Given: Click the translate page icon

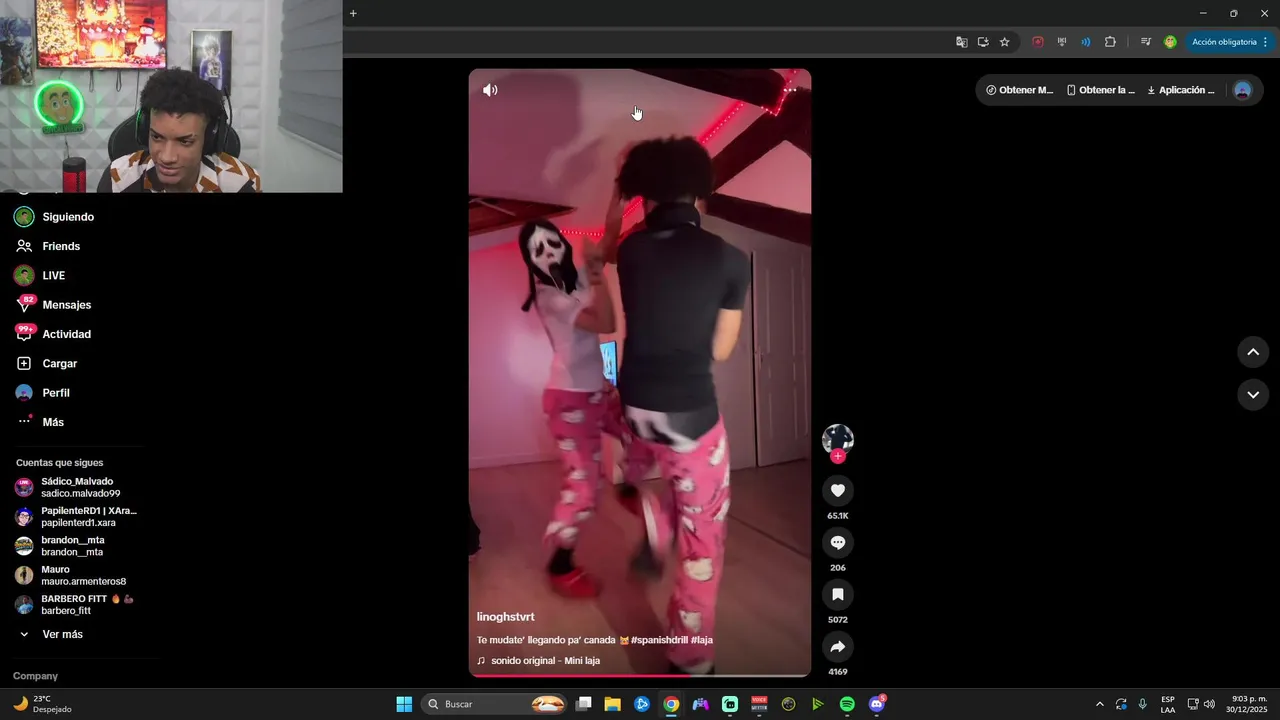Looking at the screenshot, I should click(x=961, y=42).
